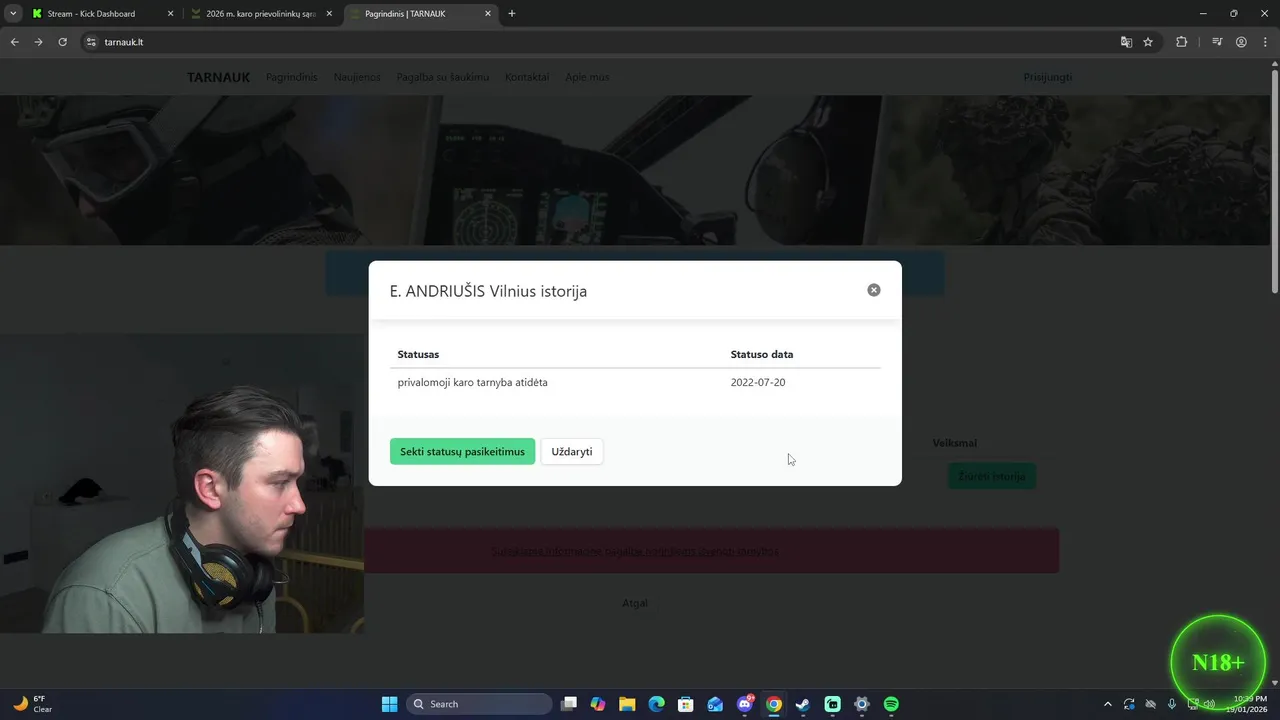Select privalomoji karo tarnyba atidėta text
Screen dimensions: 1280x720
click(472, 383)
